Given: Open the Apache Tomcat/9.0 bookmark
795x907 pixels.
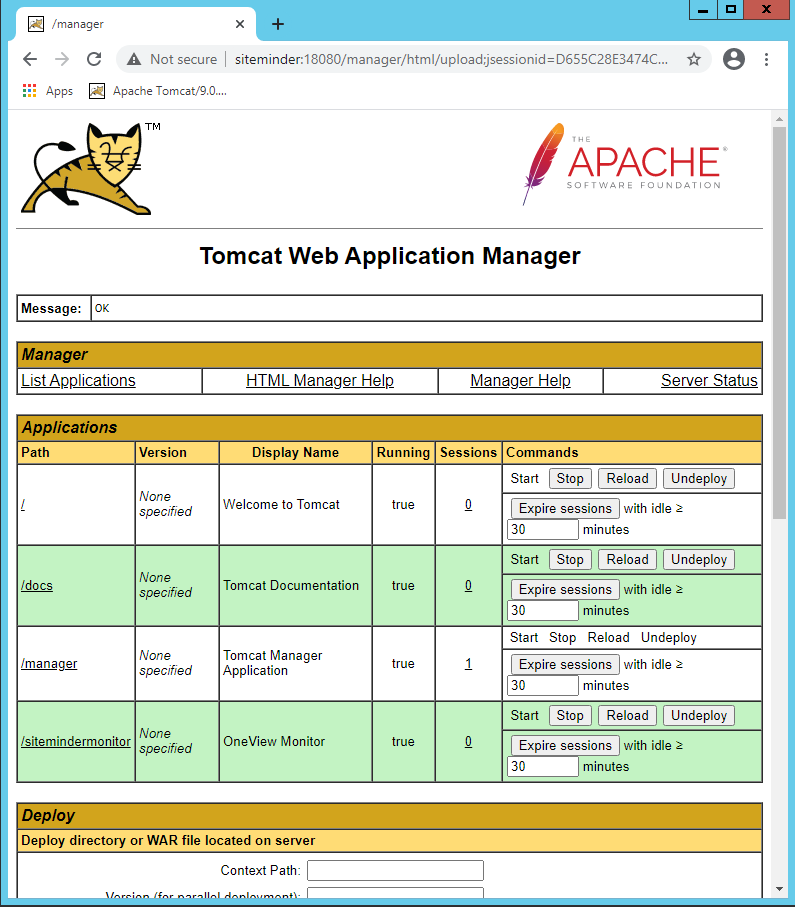Looking at the screenshot, I should pyautogui.click(x=157, y=91).
